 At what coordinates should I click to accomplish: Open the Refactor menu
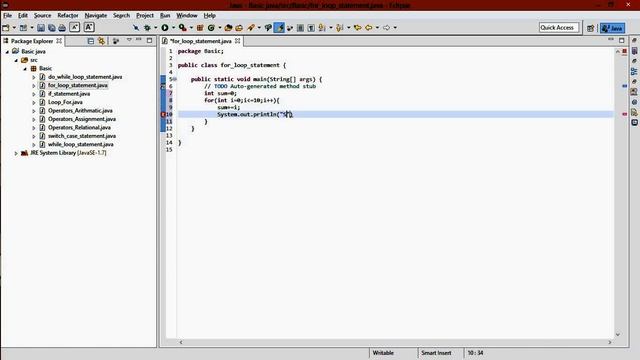[68, 16]
